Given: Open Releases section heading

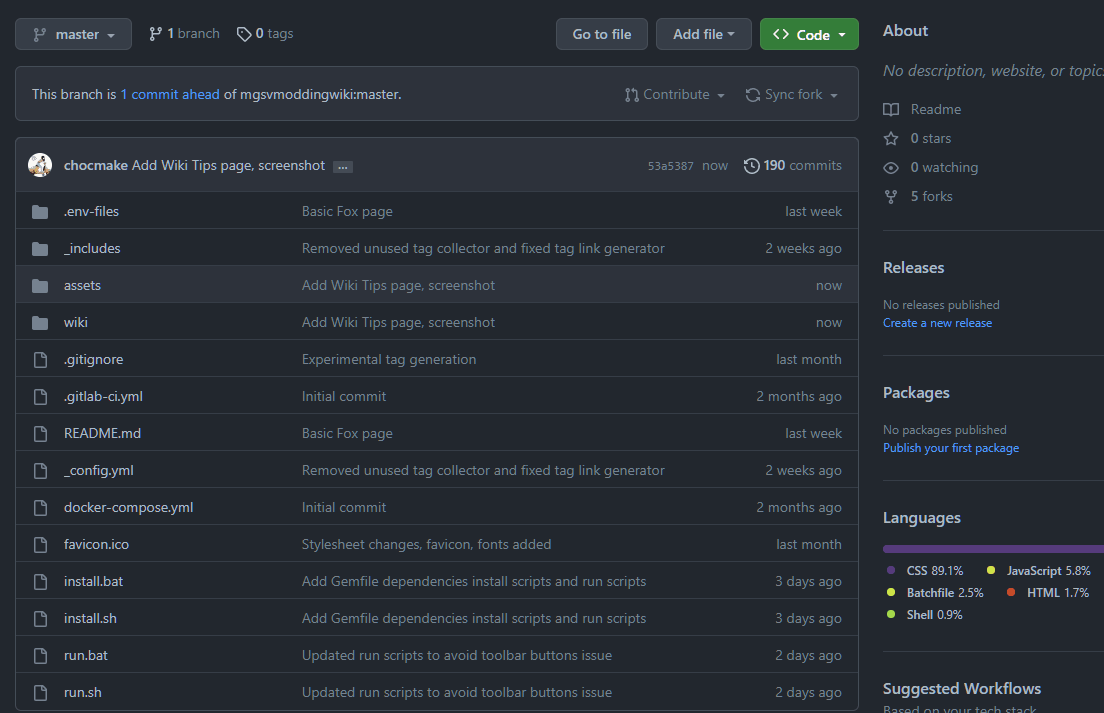Looking at the screenshot, I should (913, 267).
